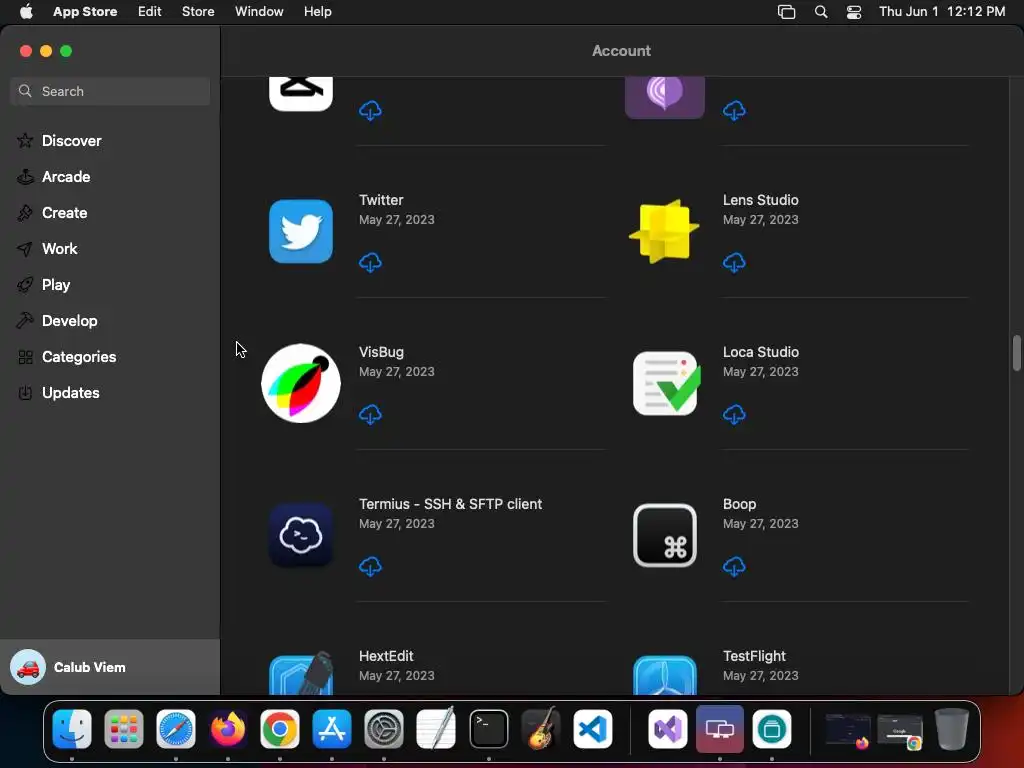Open System Settings from the Dock
This screenshot has width=1024, height=768.
[383, 729]
